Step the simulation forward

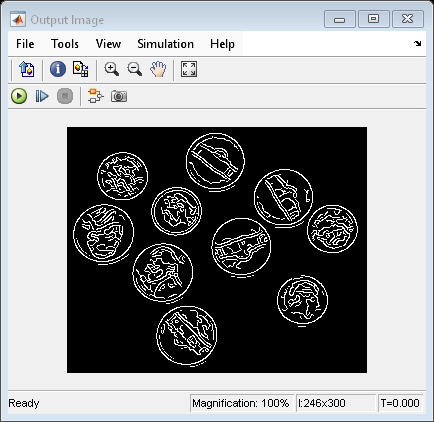42,96
